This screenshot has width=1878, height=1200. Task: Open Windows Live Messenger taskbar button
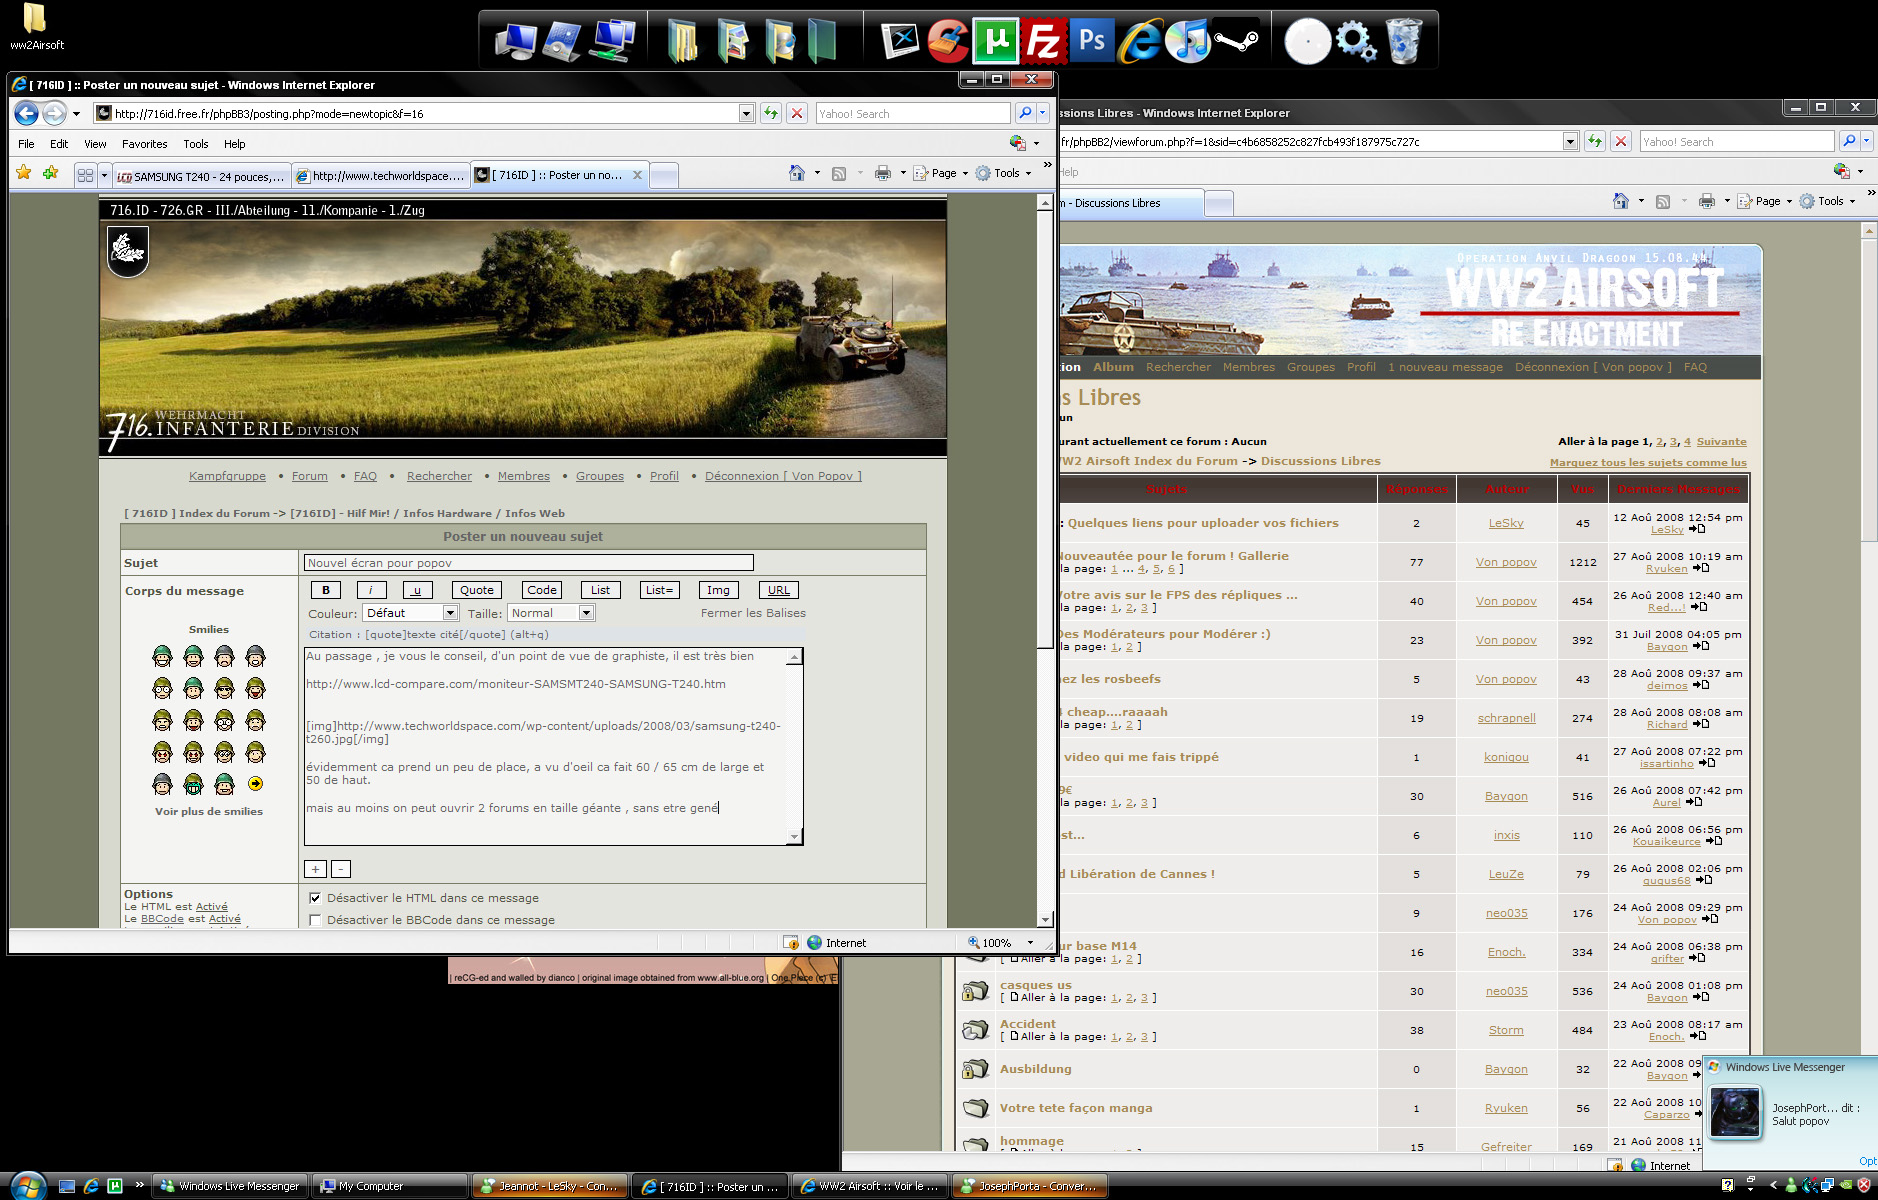[230, 1186]
